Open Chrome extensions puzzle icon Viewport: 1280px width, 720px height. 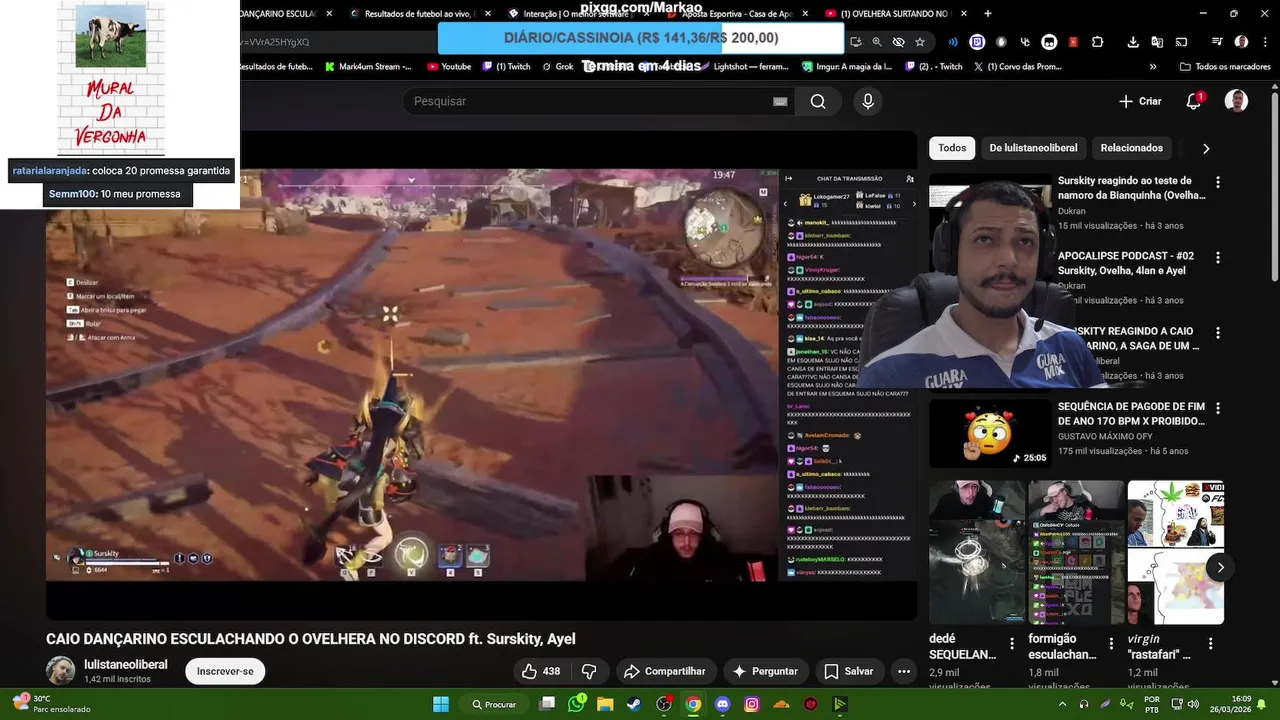[x=1098, y=42]
